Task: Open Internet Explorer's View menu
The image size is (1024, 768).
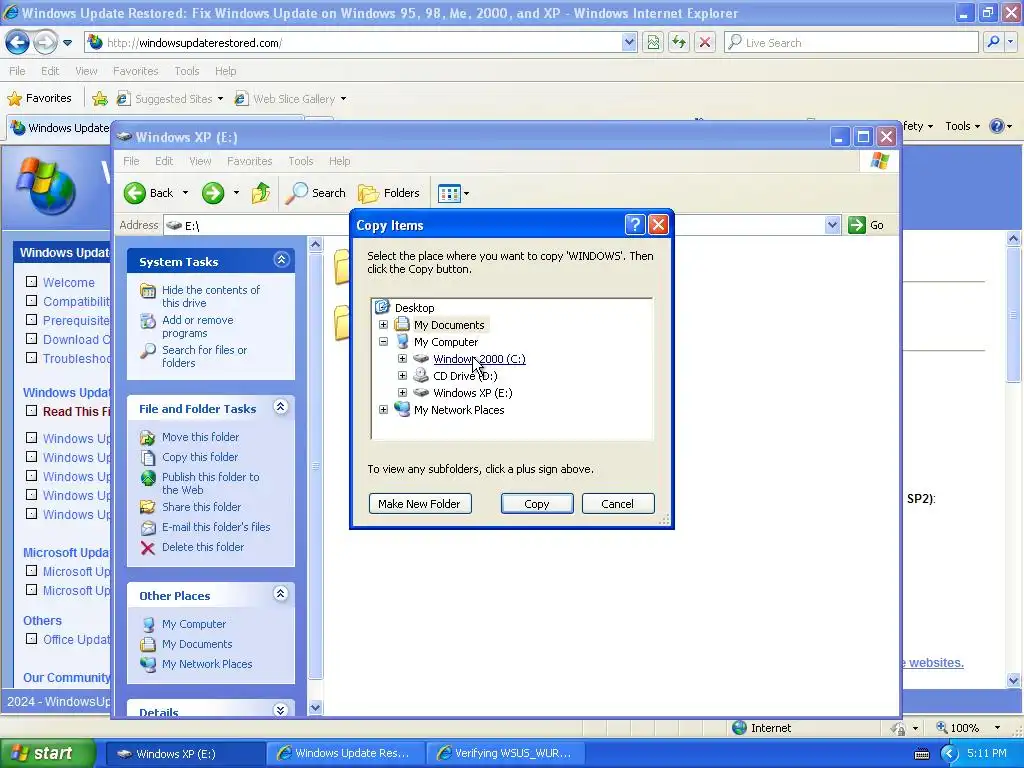Action: [x=86, y=71]
